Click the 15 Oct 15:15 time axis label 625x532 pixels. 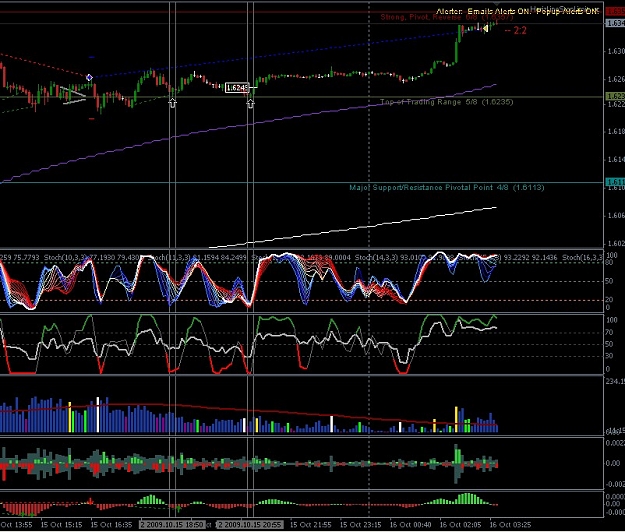point(61,524)
